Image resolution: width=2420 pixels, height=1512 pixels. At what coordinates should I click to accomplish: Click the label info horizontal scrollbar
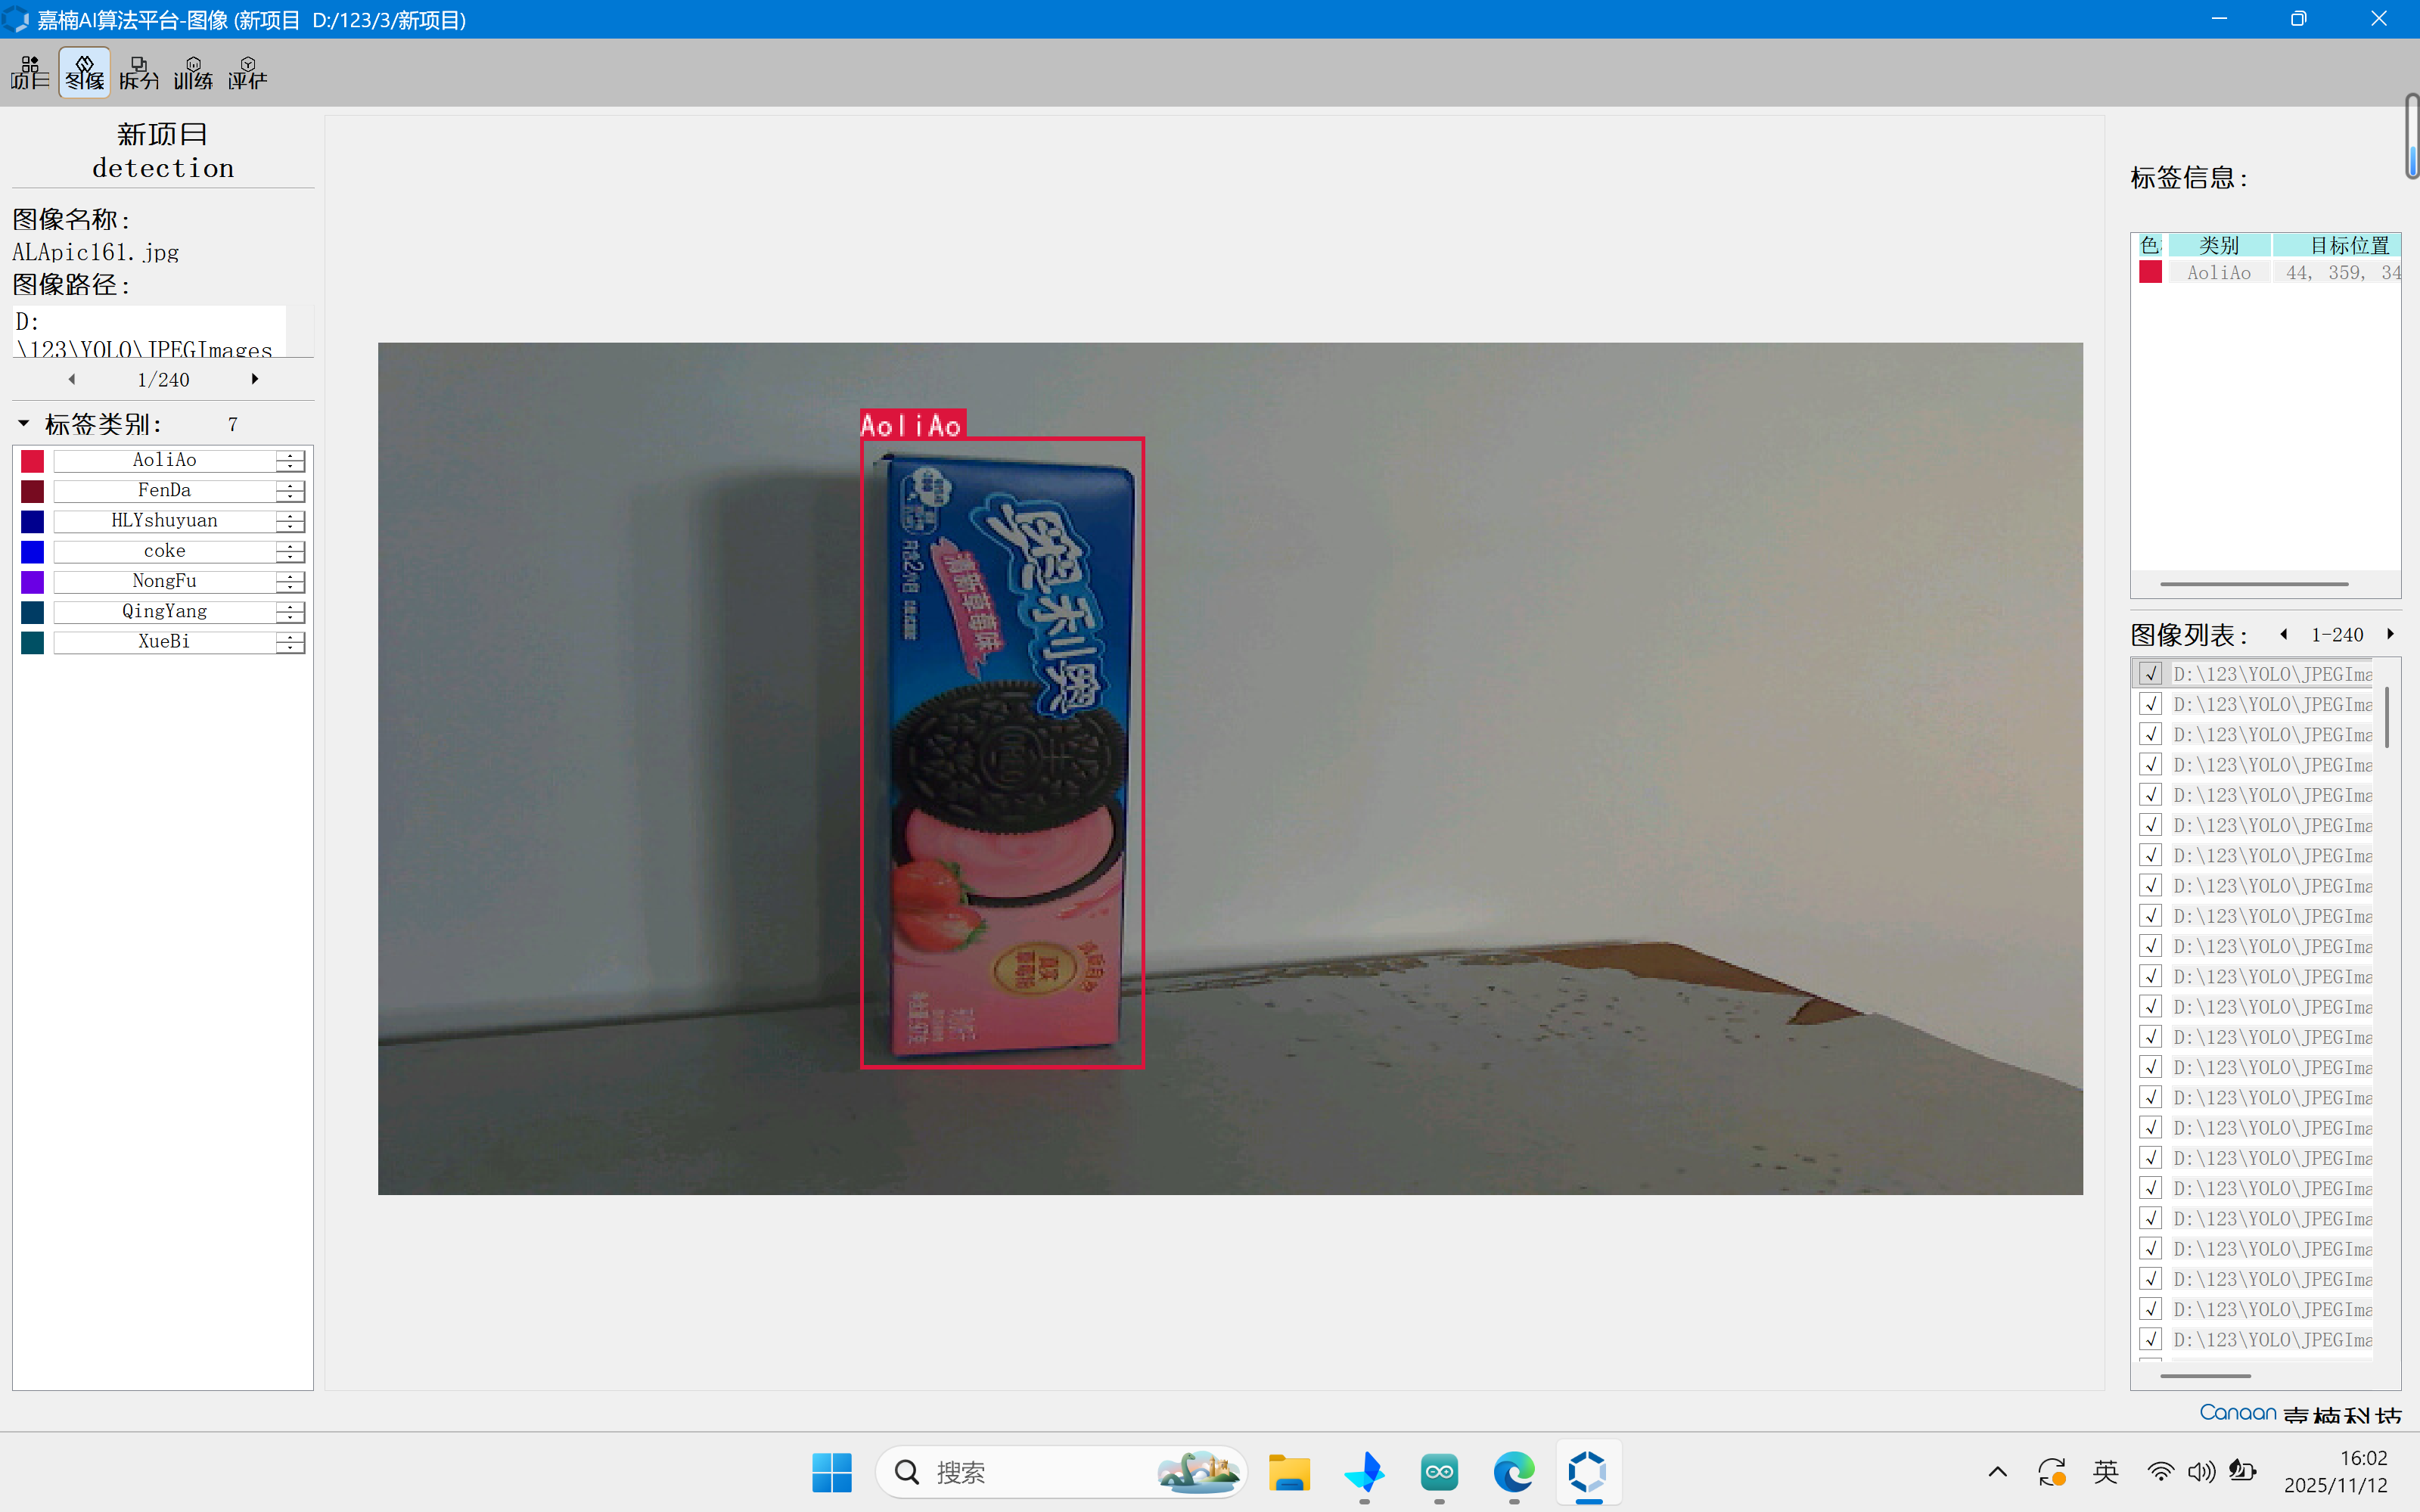(x=2254, y=584)
